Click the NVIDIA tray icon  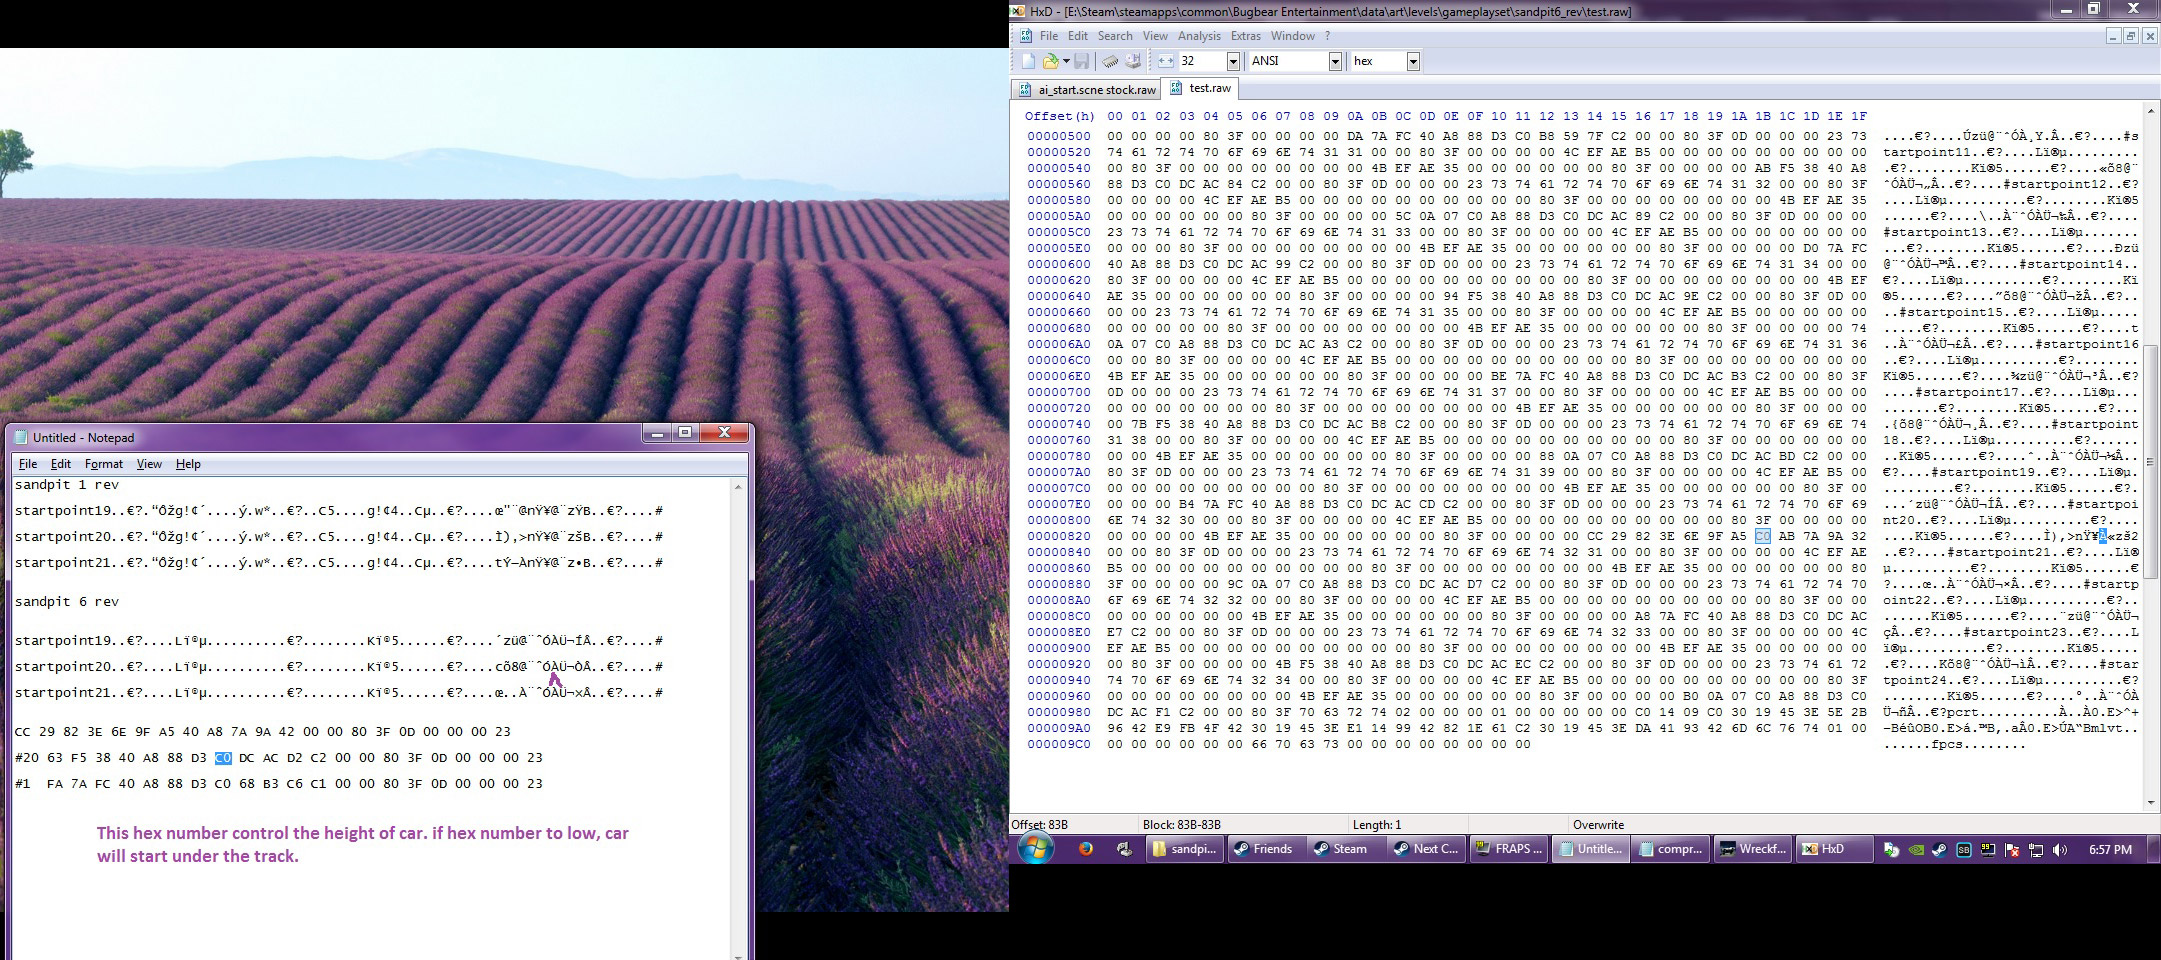1915,850
